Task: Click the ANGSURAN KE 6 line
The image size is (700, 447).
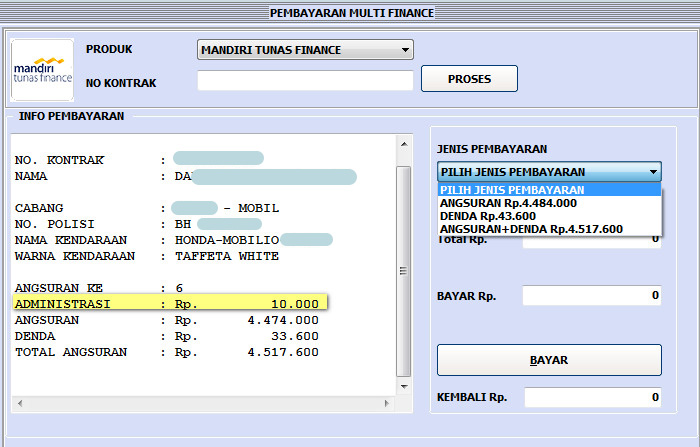Action: [99, 288]
